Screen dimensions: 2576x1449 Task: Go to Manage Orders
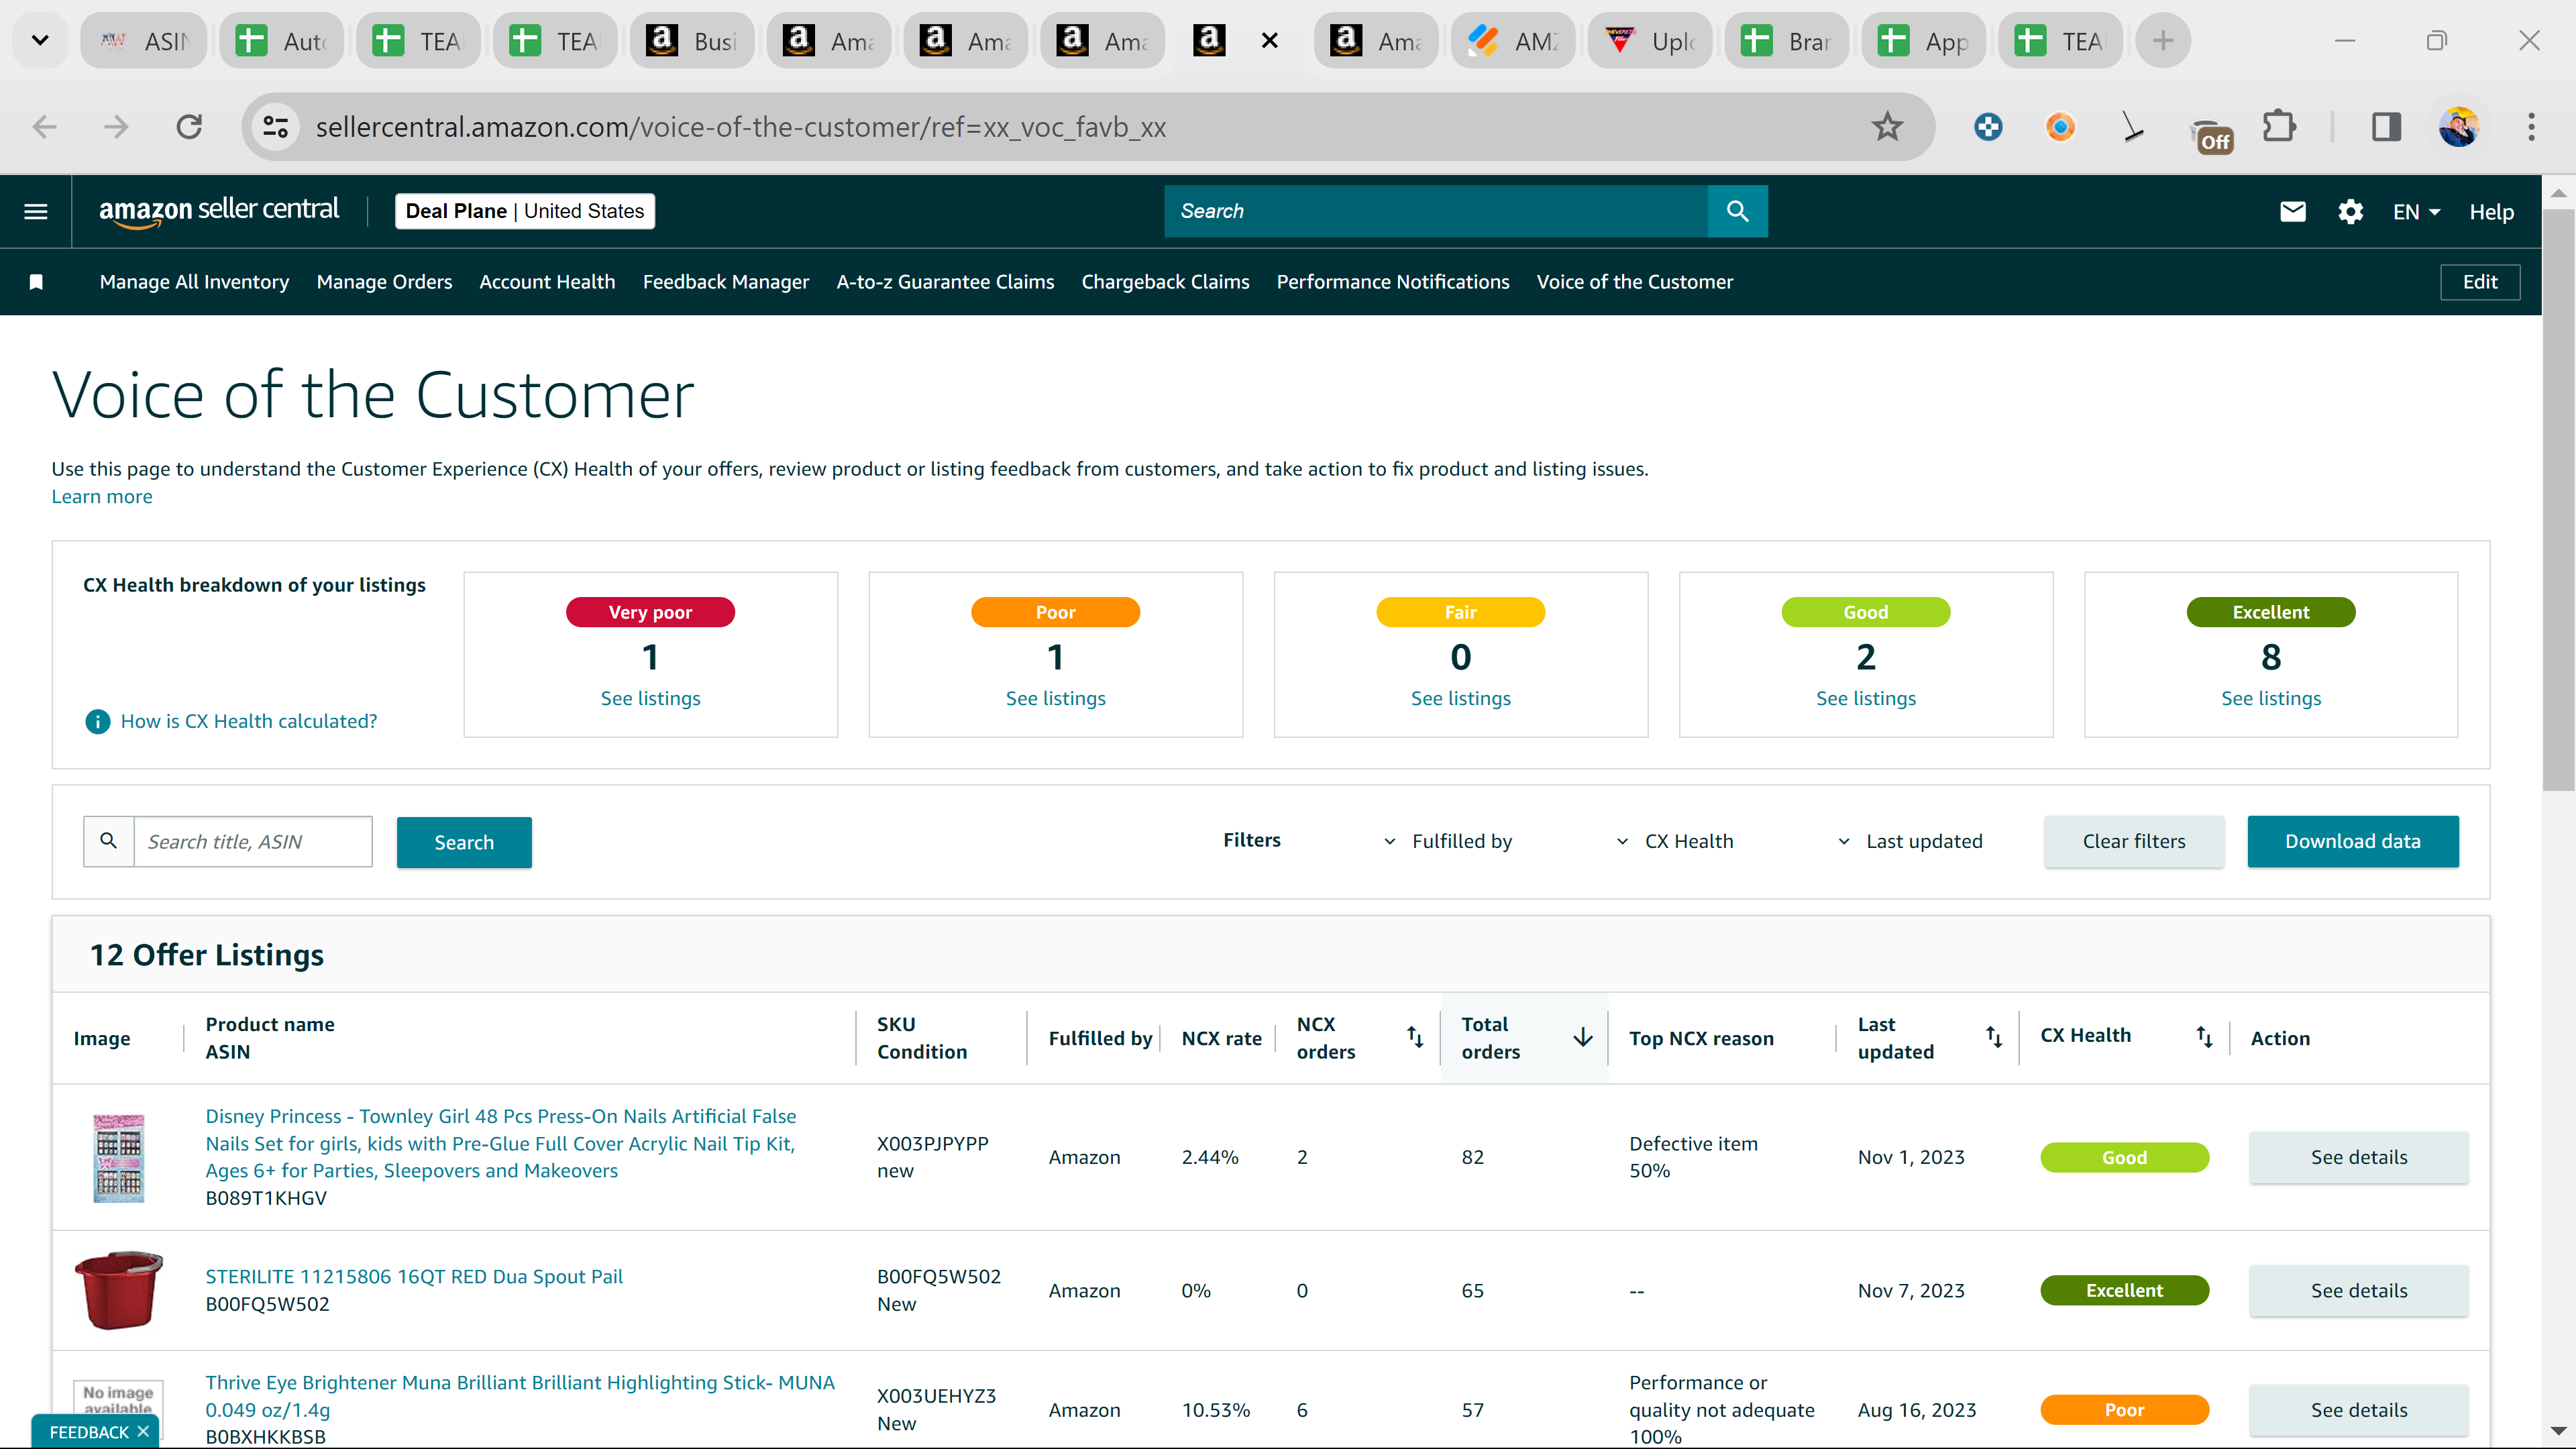[x=384, y=282]
